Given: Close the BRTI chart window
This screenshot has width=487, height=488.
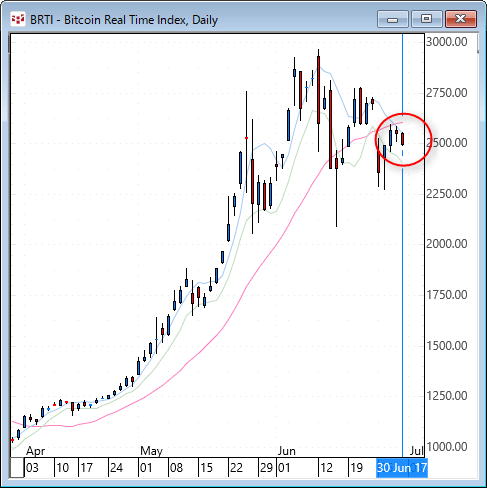Looking at the screenshot, I should (x=461, y=19).
